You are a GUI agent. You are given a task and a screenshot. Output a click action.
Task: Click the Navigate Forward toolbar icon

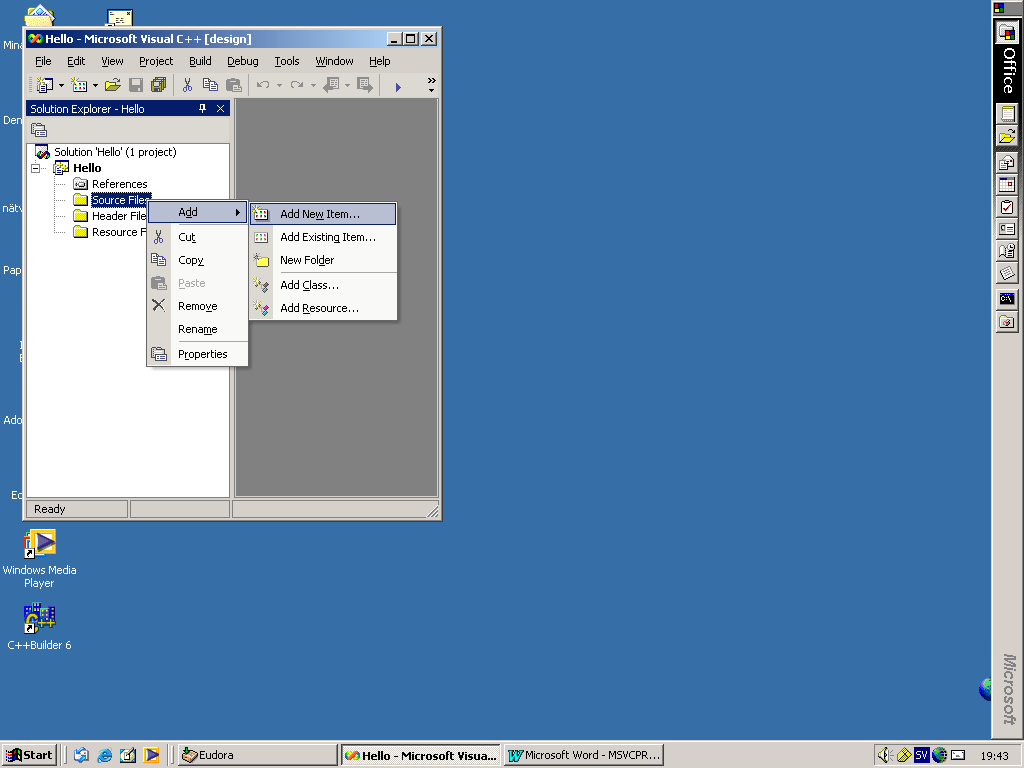(364, 85)
